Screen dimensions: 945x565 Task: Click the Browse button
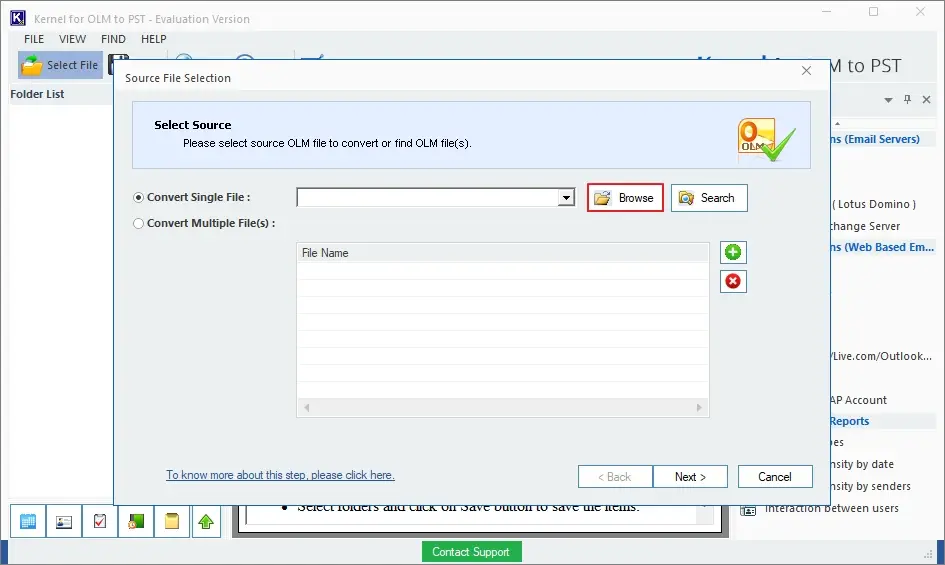pyautogui.click(x=625, y=198)
